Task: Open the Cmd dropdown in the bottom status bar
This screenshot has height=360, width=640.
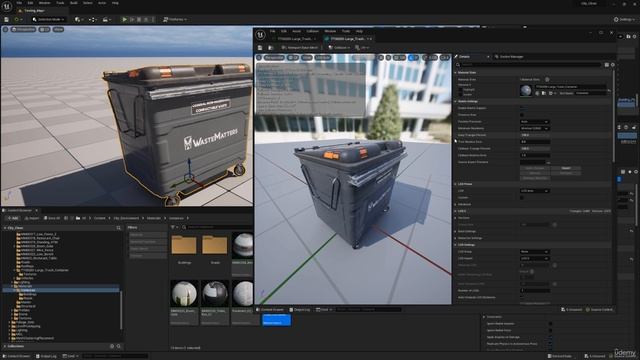Action: [x=71, y=356]
